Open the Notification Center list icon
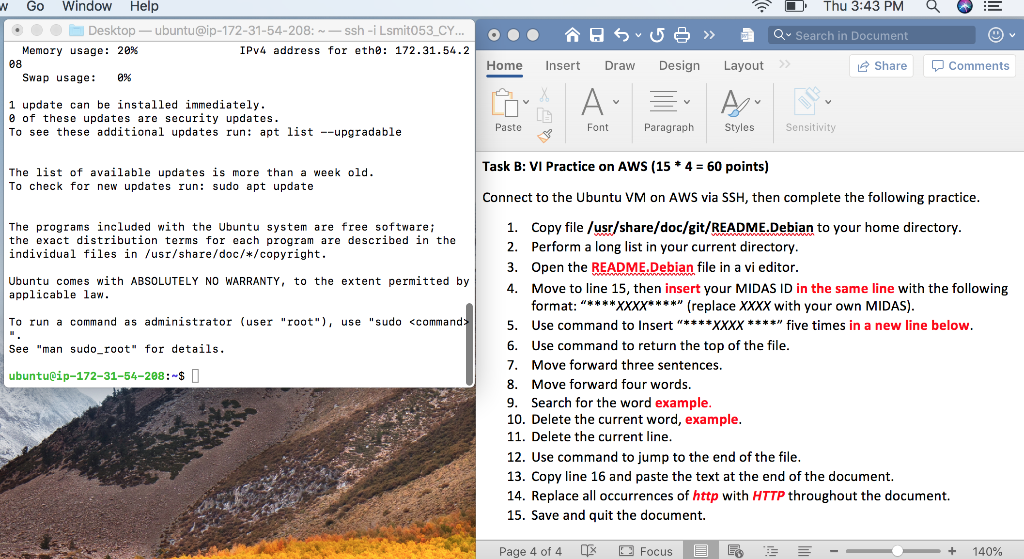The image size is (1024, 559). tap(993, 7)
